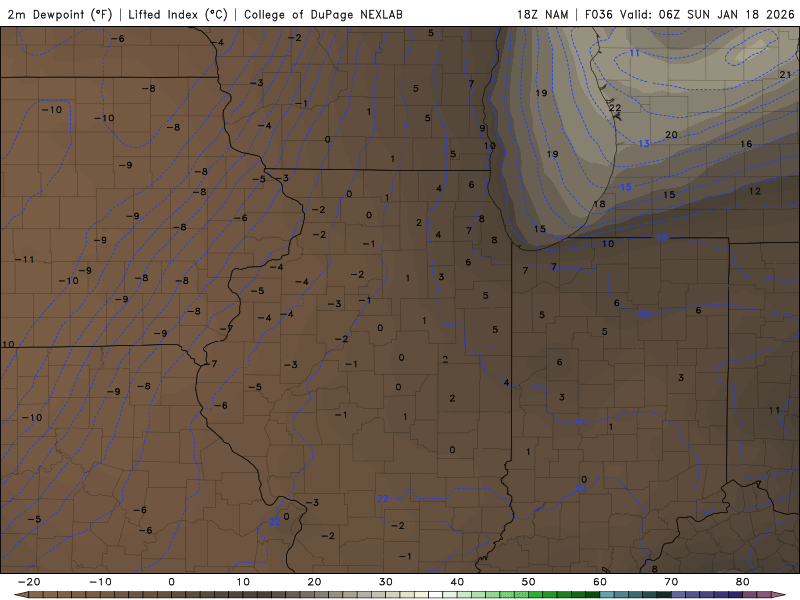Click the black 16 dewpoint value
This screenshot has width=800, height=600.
pos(746,144)
